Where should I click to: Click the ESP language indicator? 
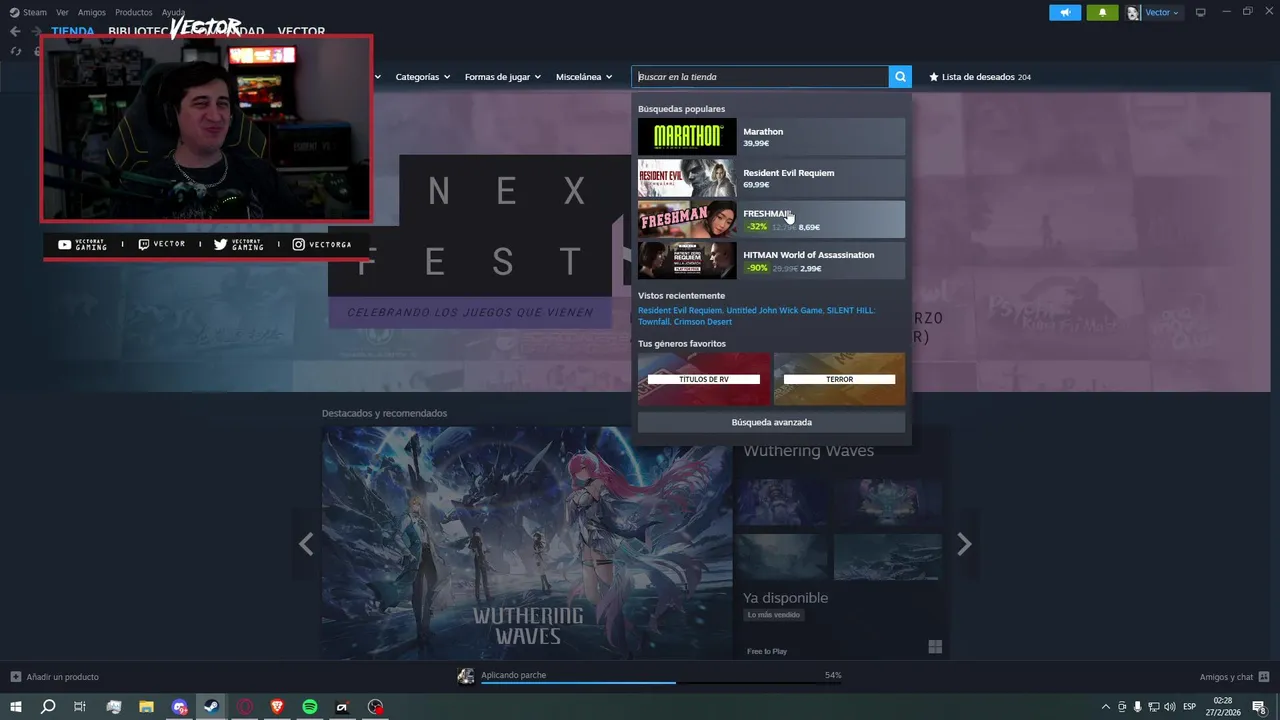pos(1190,707)
